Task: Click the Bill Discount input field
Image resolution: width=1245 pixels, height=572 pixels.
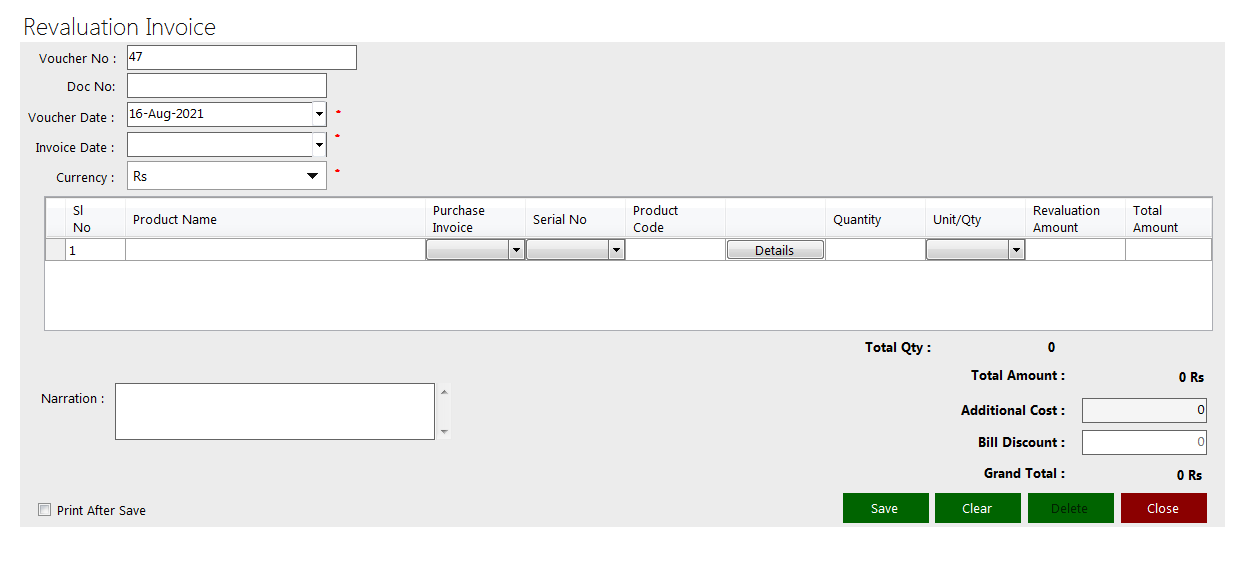Action: tap(1143, 442)
